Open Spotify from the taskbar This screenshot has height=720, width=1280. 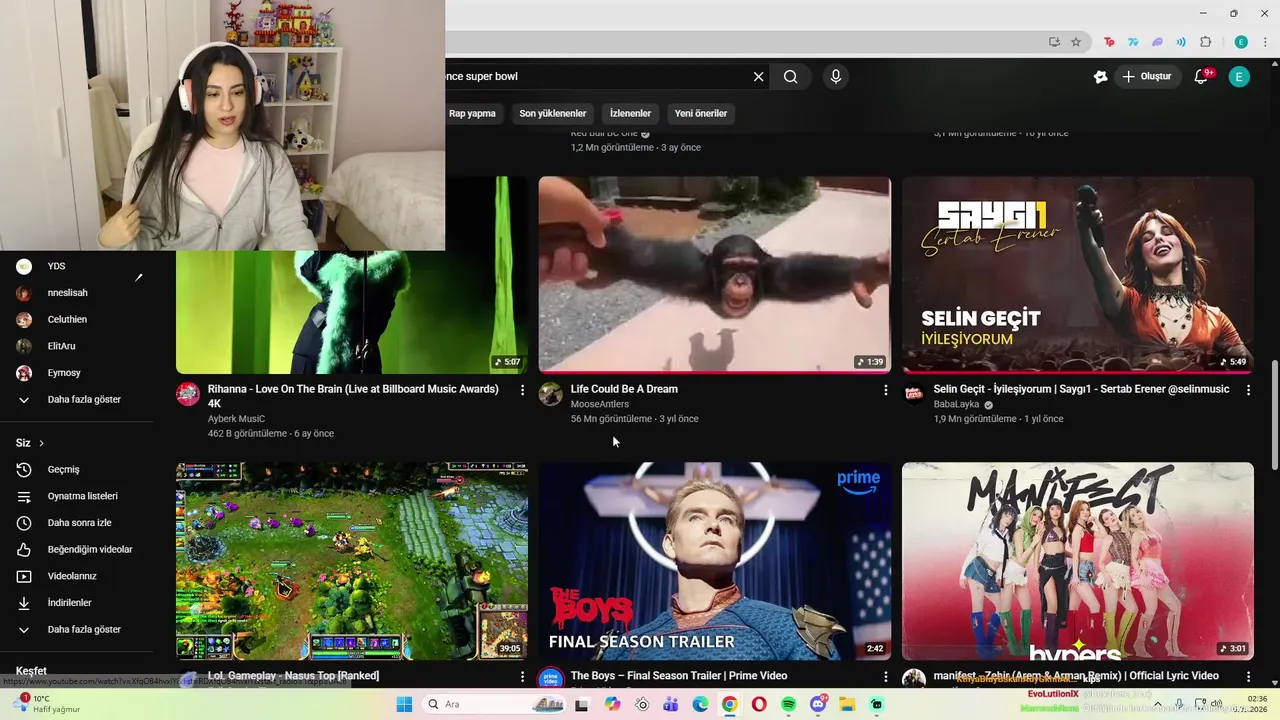tap(789, 704)
